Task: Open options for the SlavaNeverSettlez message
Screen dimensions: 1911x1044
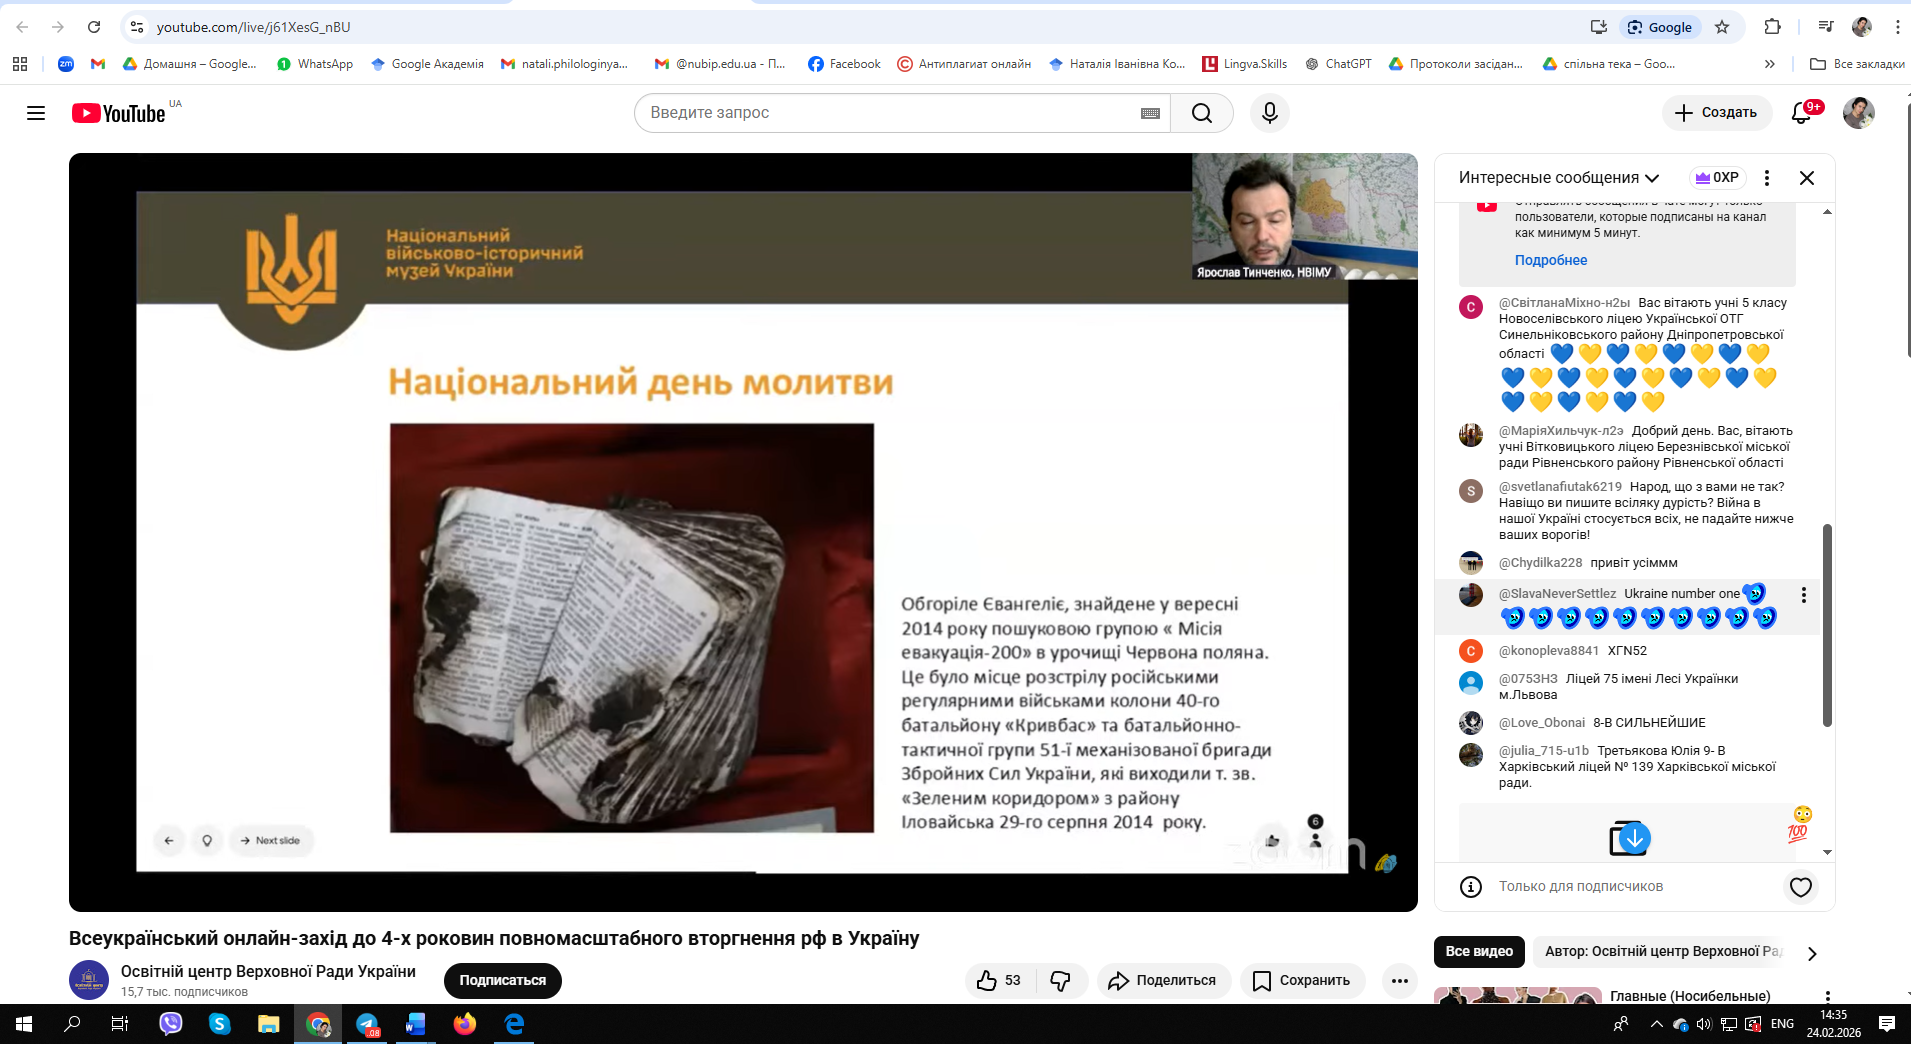Action: pos(1804,595)
